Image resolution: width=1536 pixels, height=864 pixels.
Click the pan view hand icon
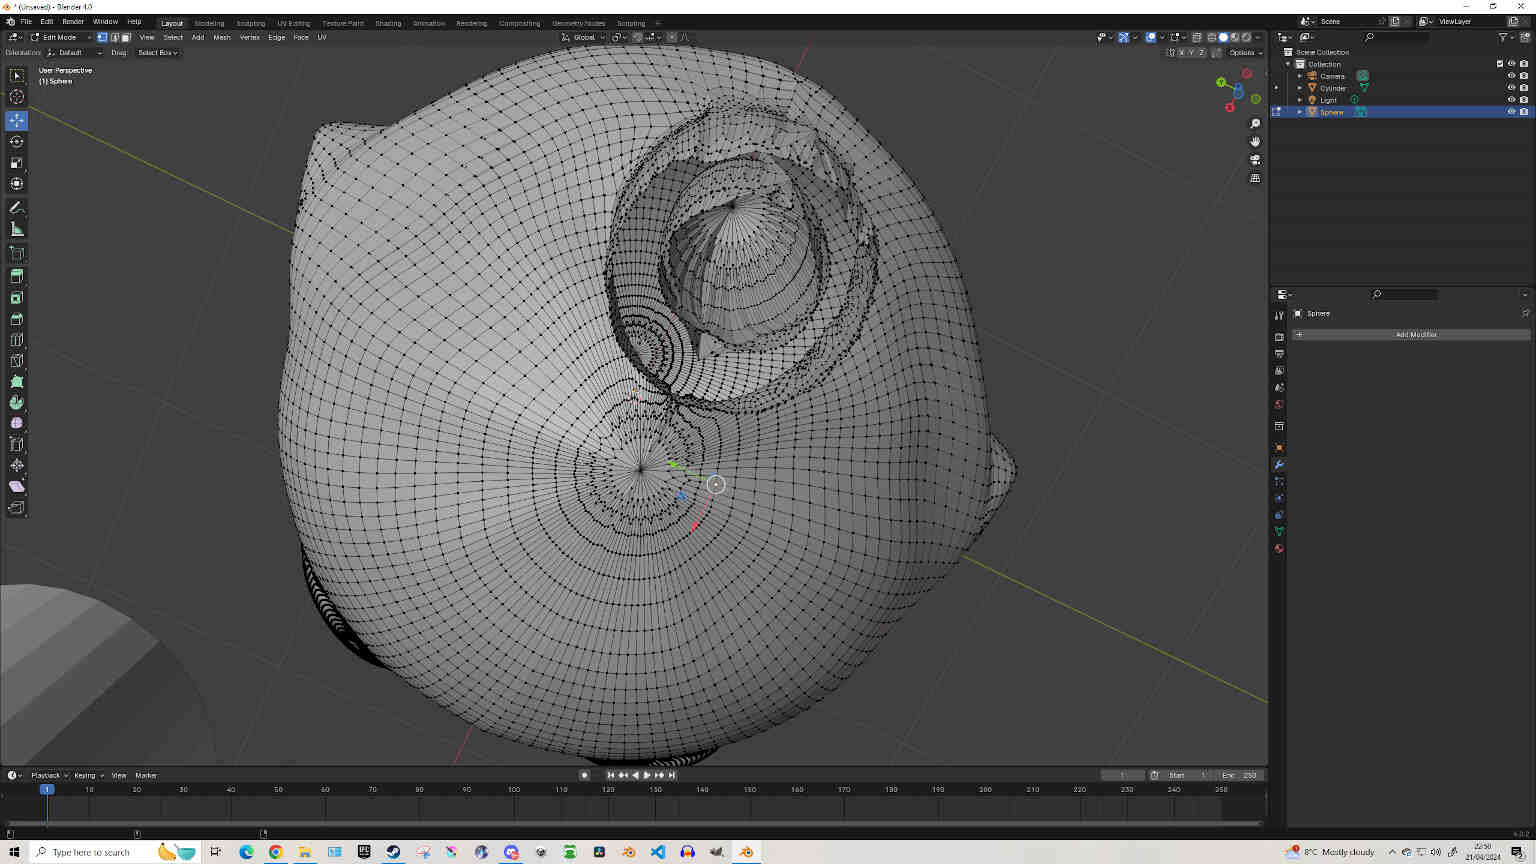point(1255,142)
